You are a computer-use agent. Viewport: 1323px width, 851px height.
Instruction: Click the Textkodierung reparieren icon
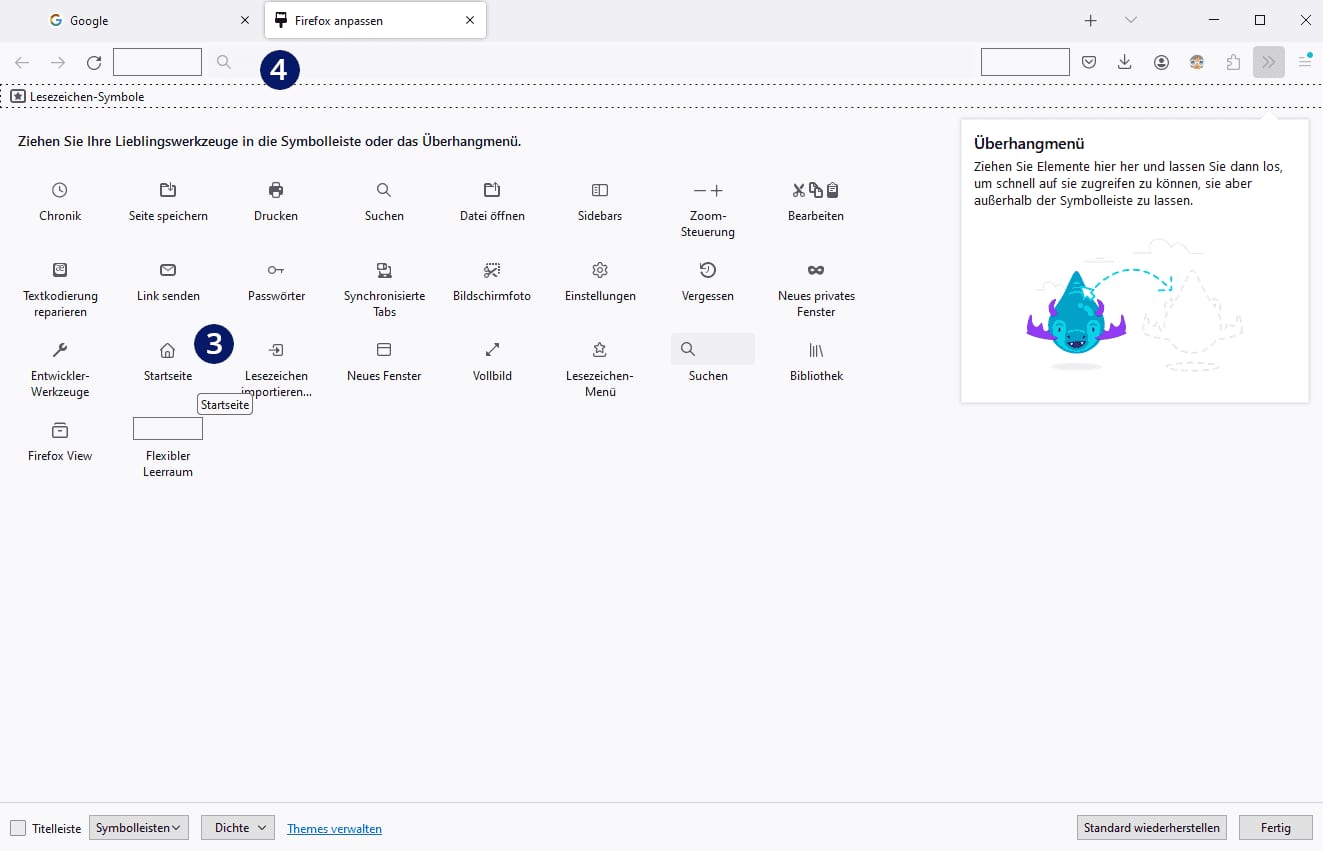60,270
